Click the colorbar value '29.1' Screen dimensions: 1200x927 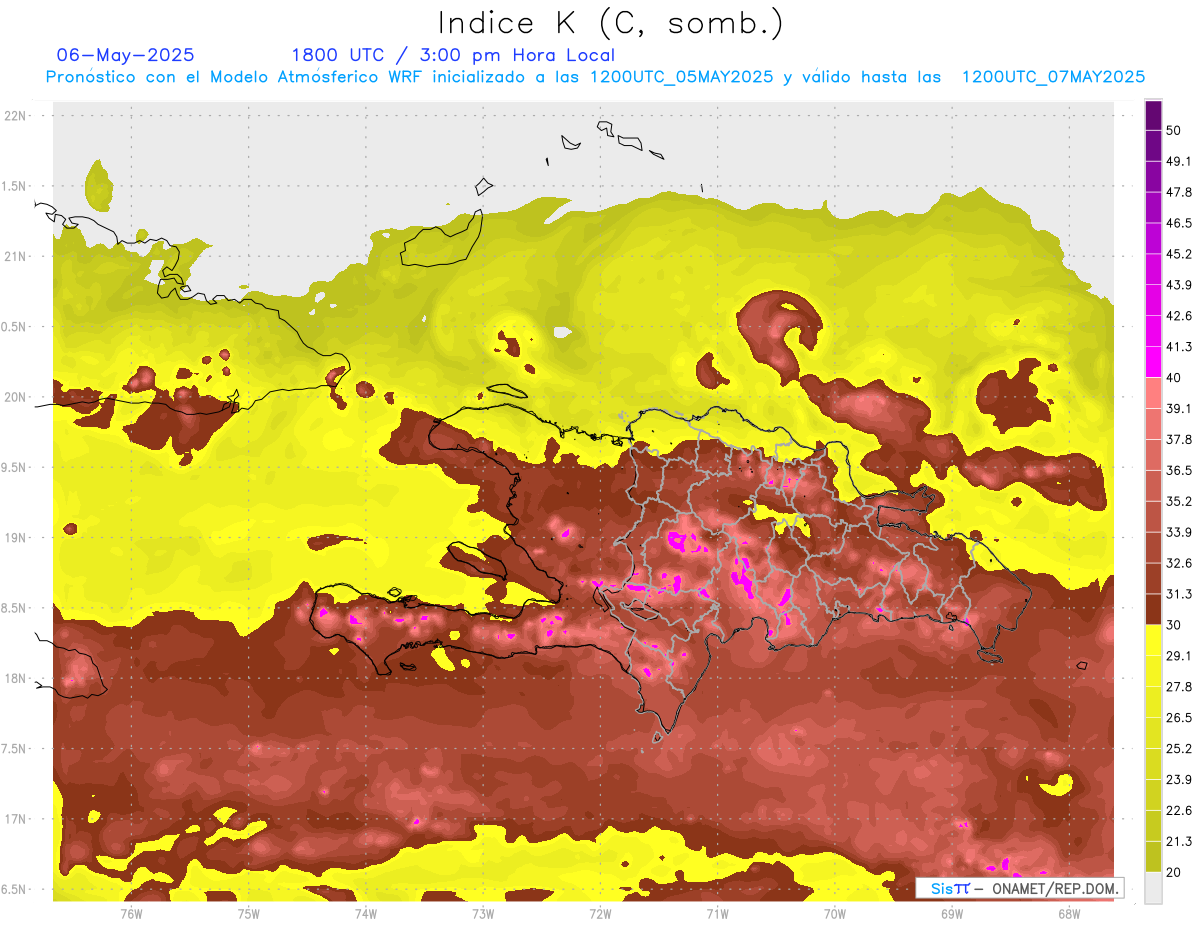coord(1178,656)
